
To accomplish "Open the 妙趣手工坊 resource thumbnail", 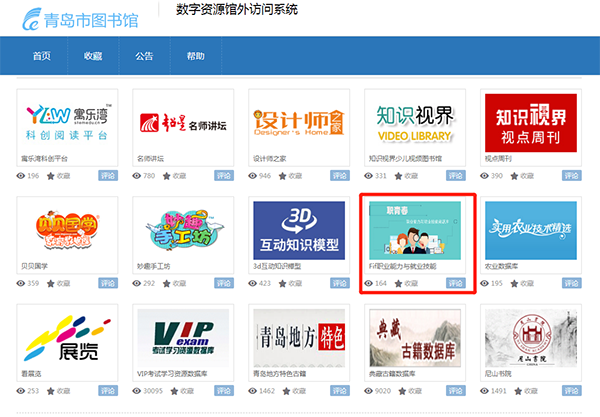I will click(x=183, y=230).
